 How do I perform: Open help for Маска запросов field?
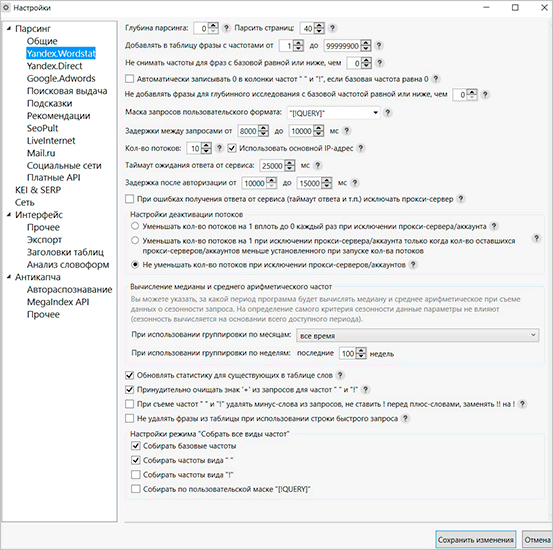pyautogui.click(x=387, y=113)
